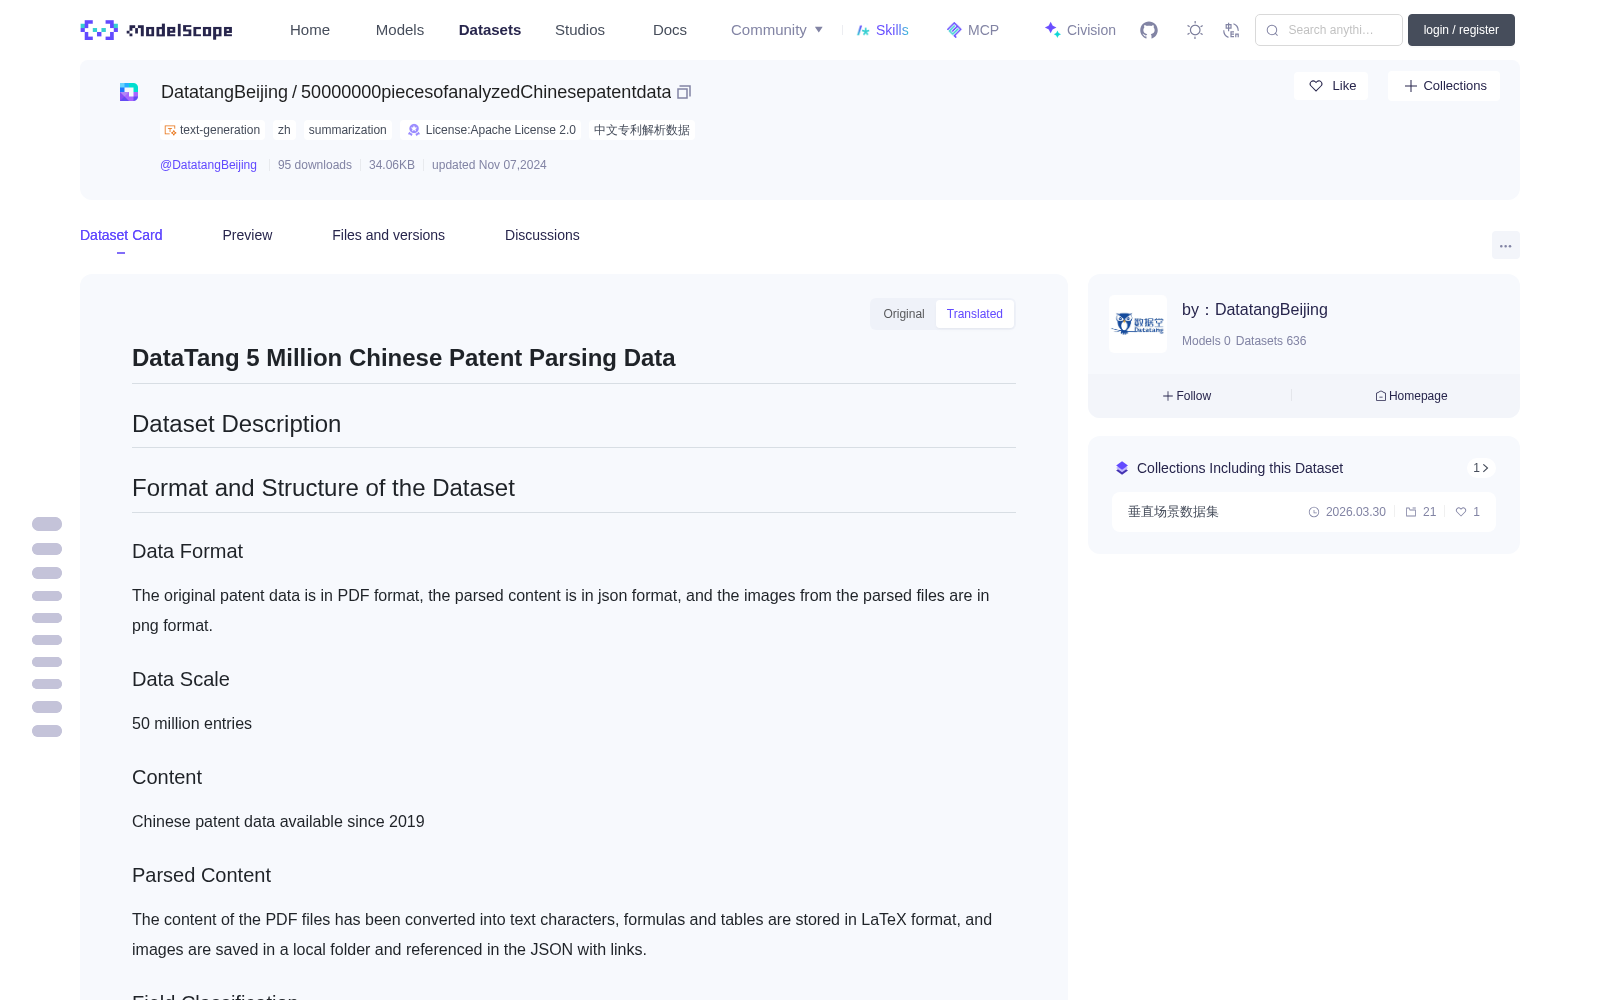The height and width of the screenshot is (1000, 1600).
Task: Click the License:Apache License 2.0 label
Action: pos(501,130)
